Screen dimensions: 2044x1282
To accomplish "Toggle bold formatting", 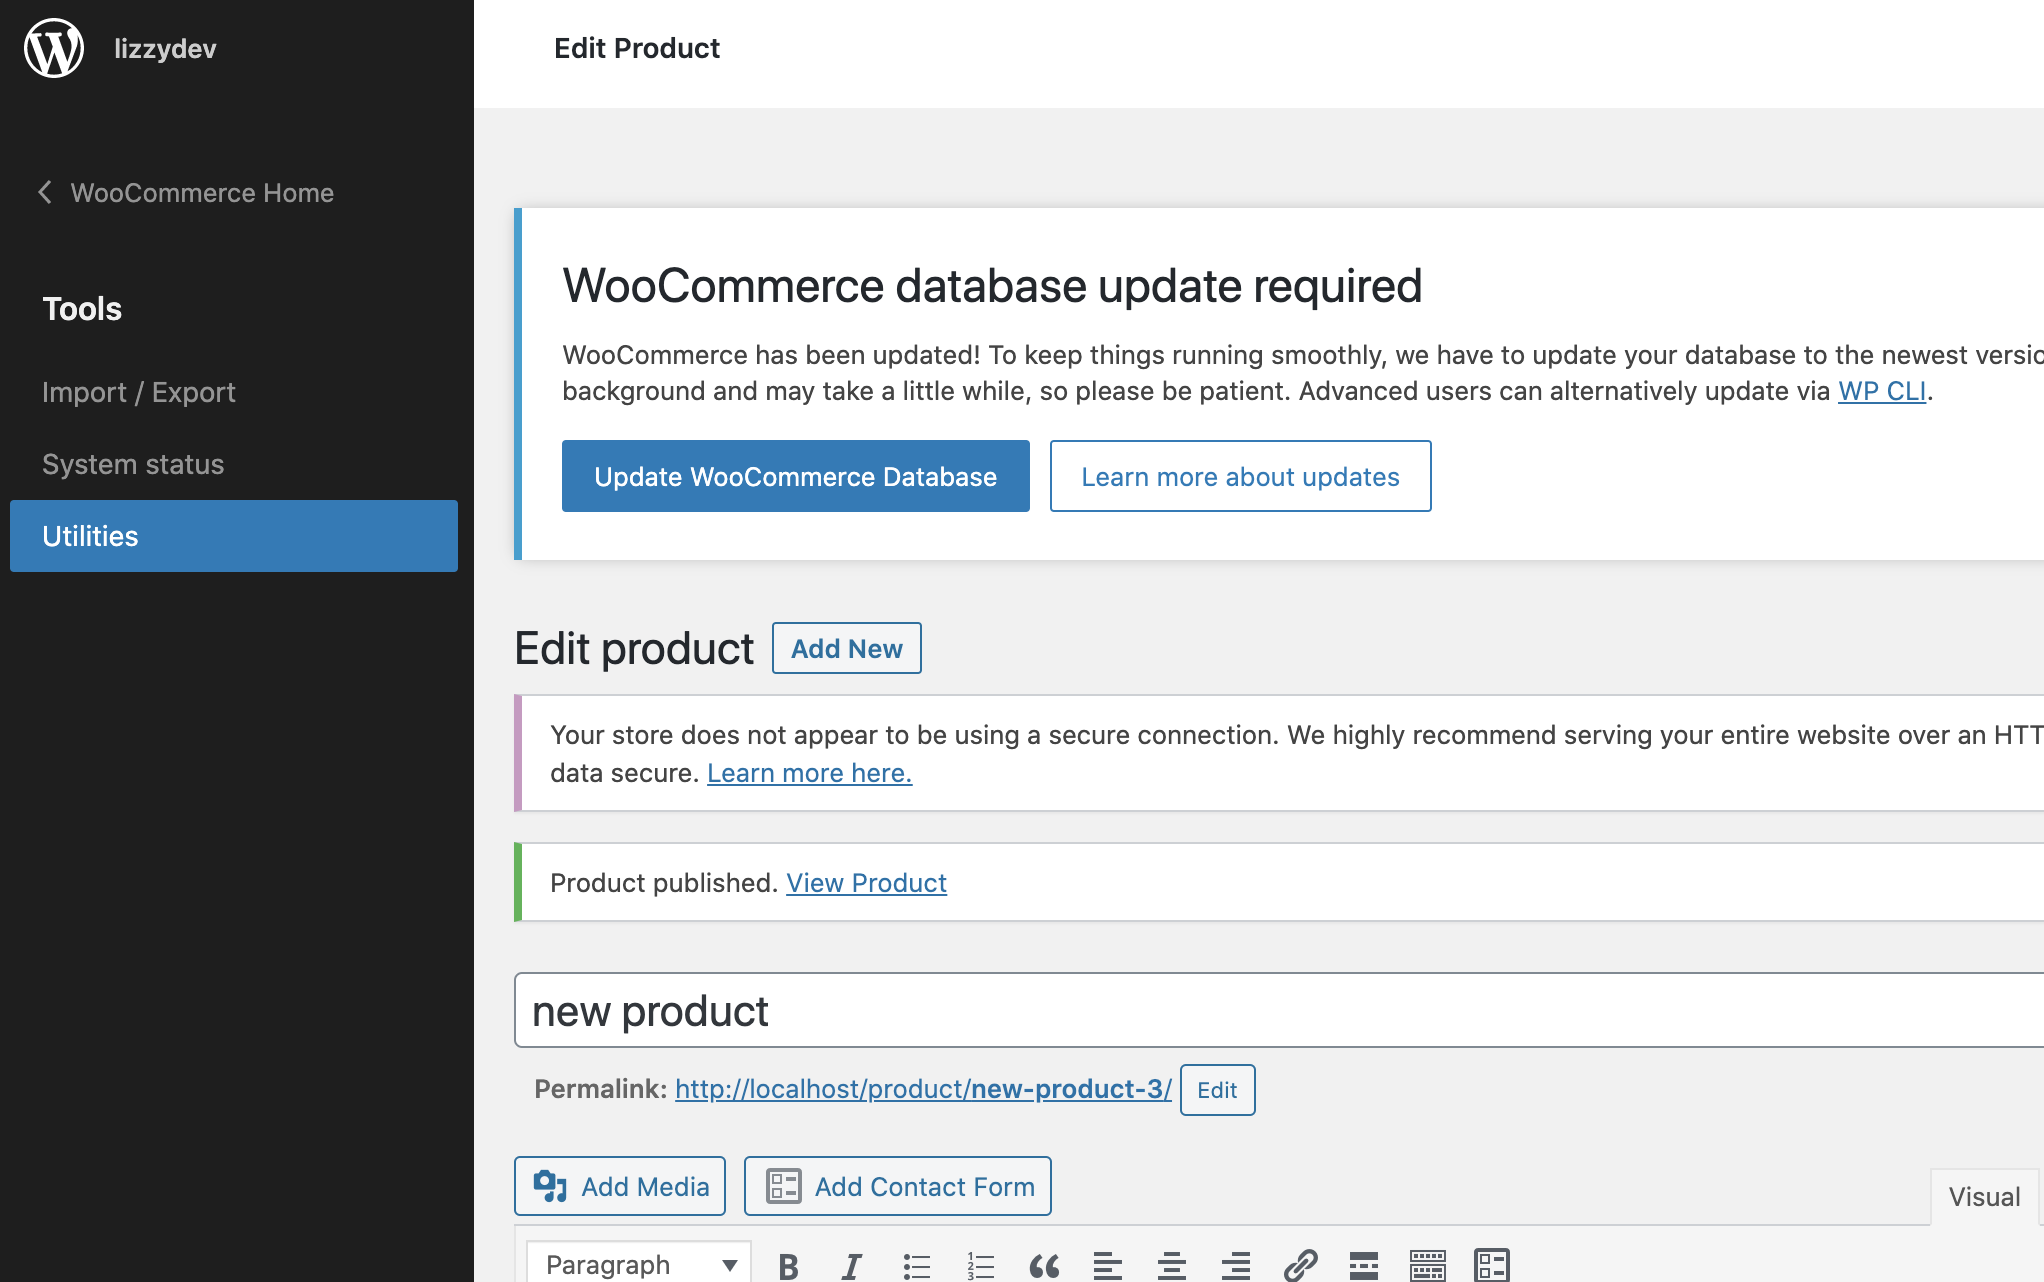I will click(x=788, y=1266).
